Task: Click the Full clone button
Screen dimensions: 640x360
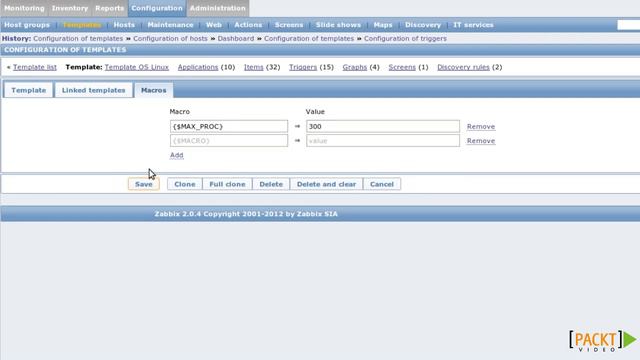Action: click(x=227, y=184)
